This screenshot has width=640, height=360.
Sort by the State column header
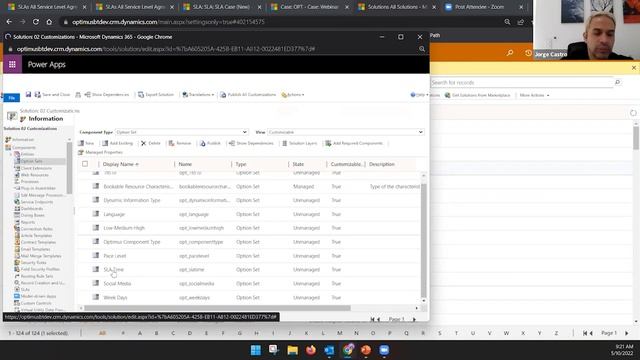pos(298,164)
